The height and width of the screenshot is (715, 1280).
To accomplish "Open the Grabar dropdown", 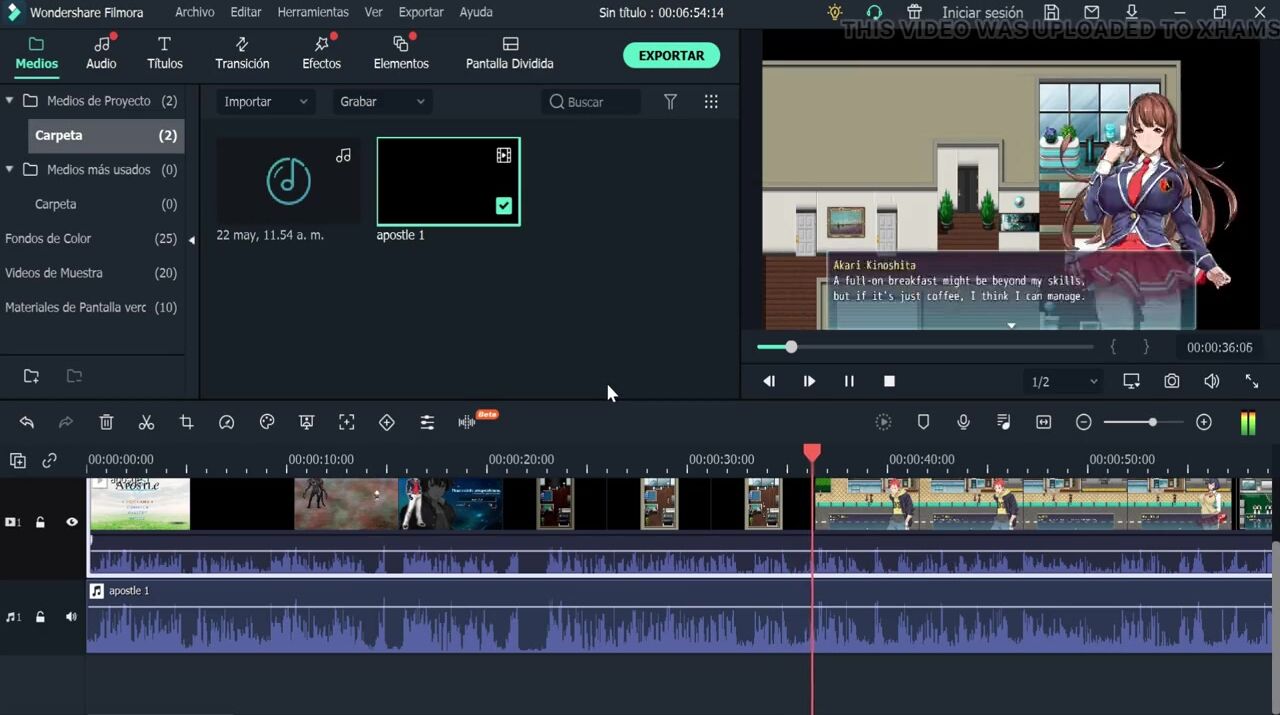I will [x=381, y=102].
